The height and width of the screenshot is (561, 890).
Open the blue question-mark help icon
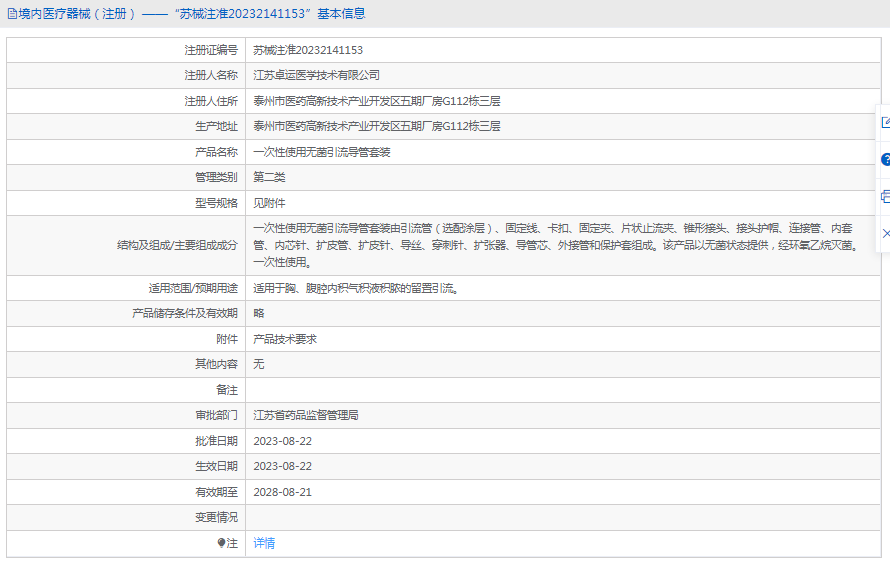coord(885,160)
